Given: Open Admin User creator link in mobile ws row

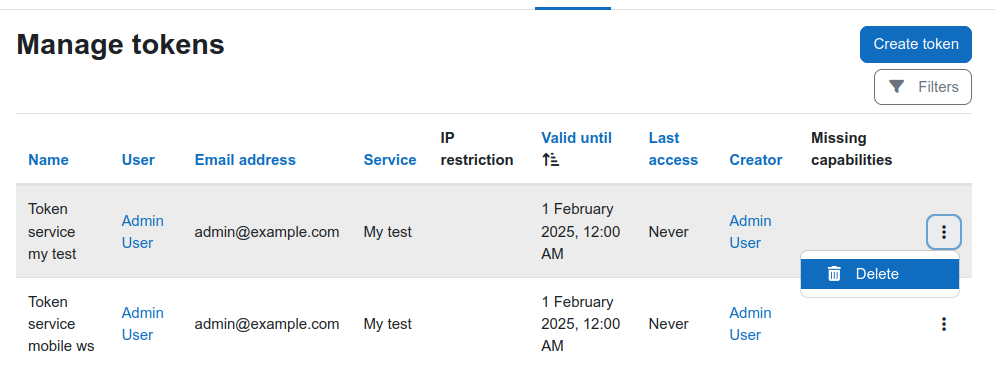Looking at the screenshot, I should pos(750,324).
